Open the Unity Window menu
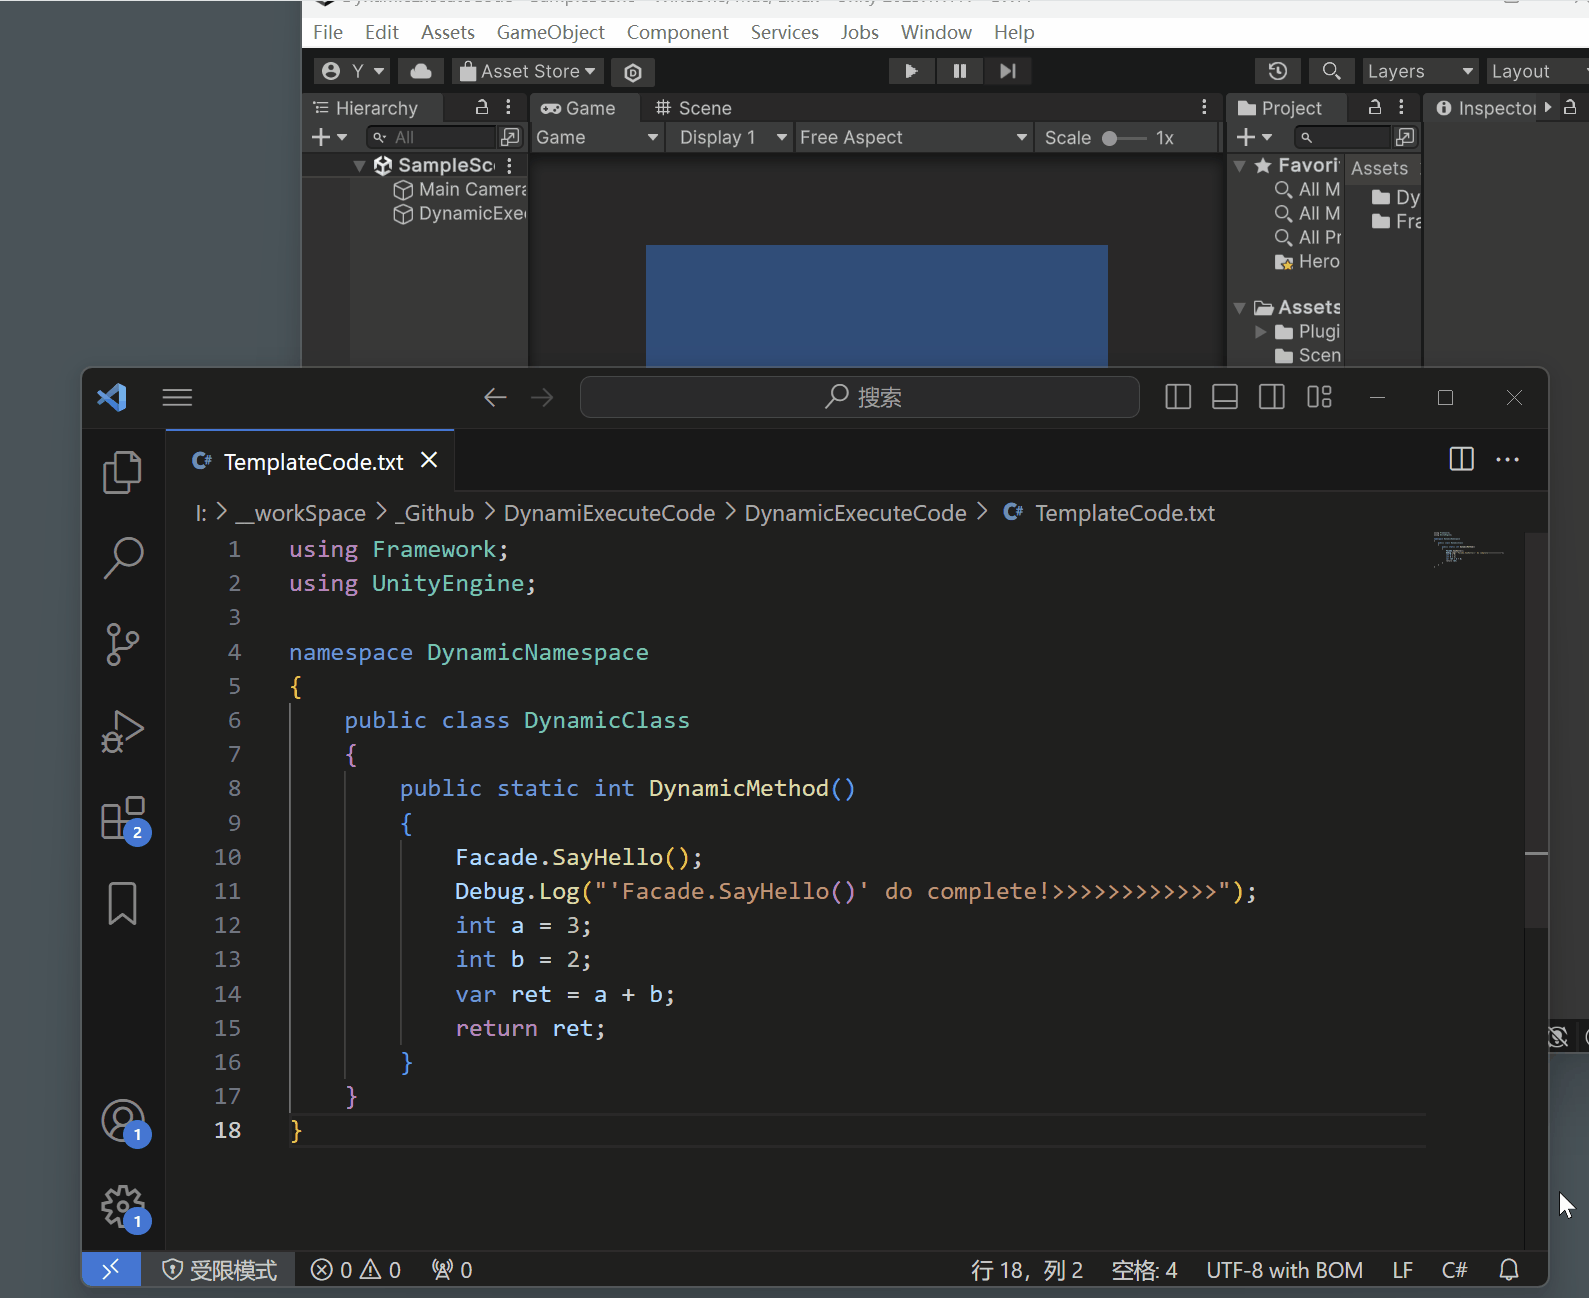1589x1298 pixels. coord(936,32)
